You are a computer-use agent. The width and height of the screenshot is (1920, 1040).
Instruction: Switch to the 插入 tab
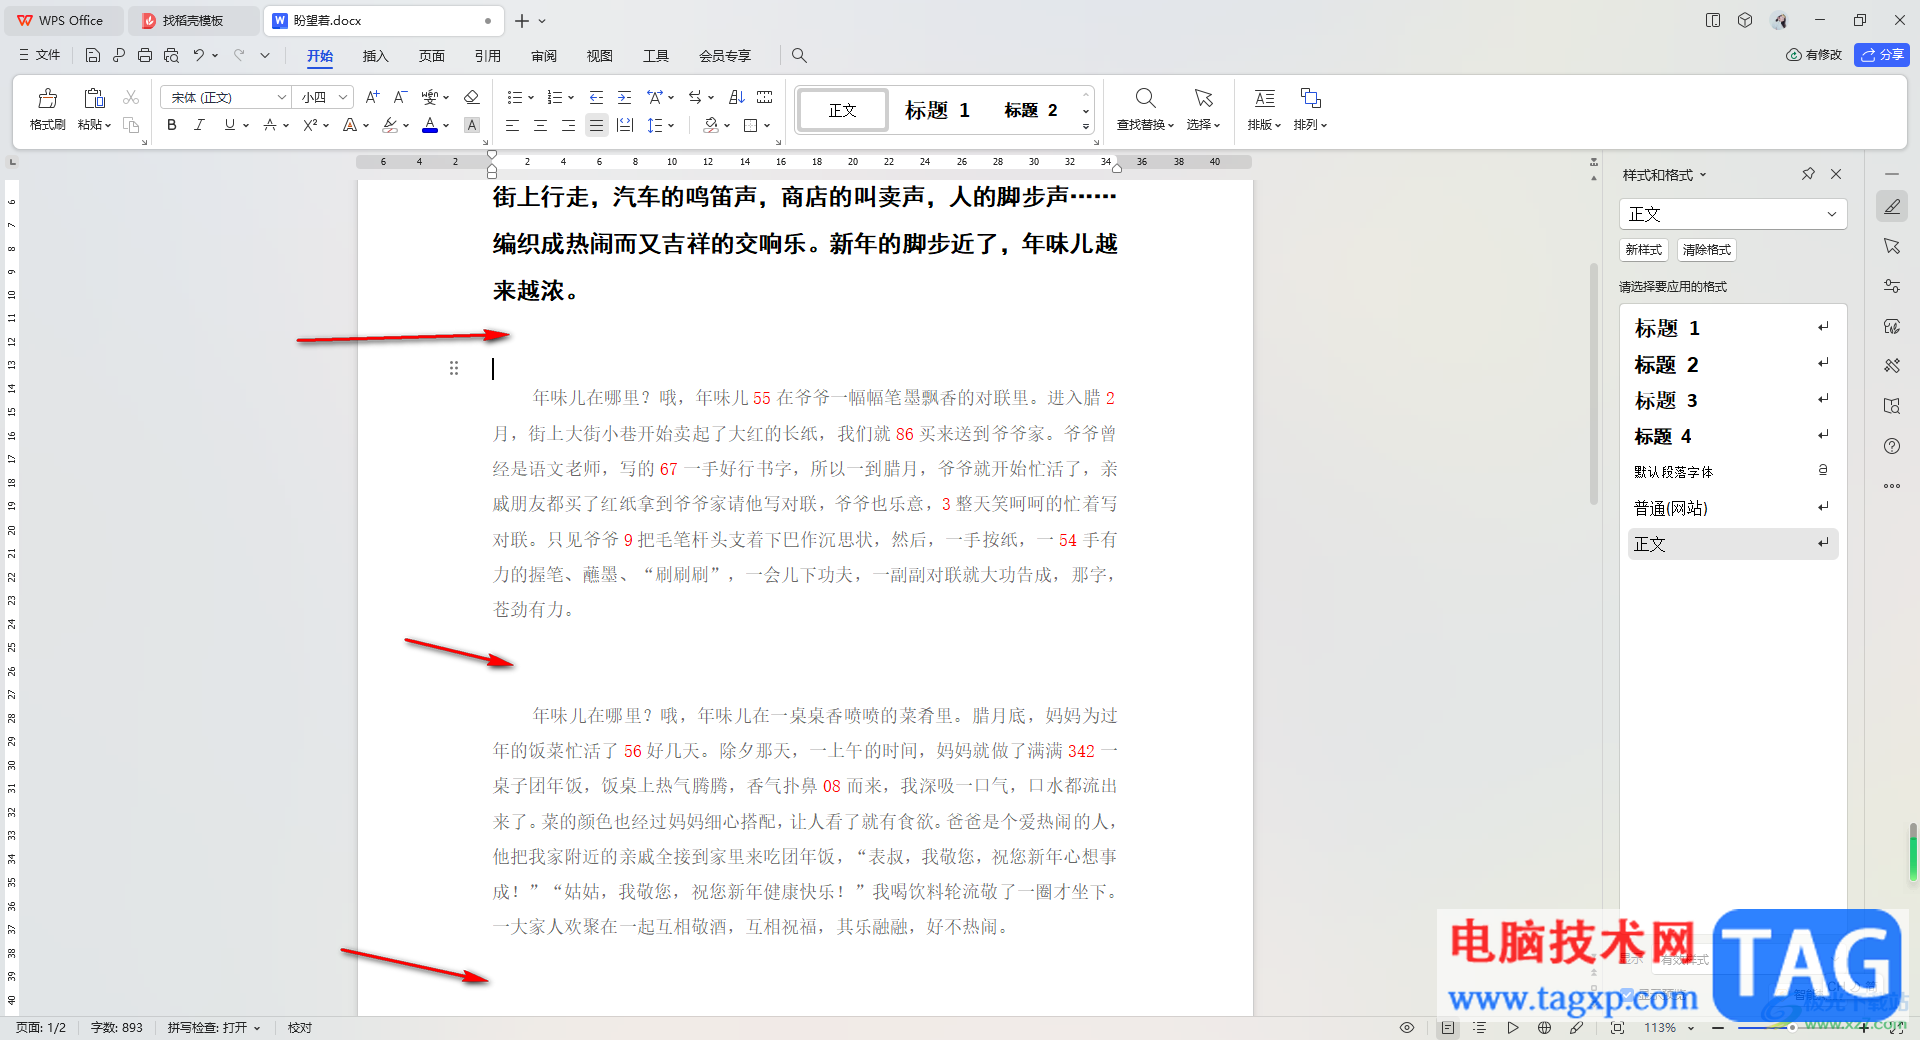click(375, 56)
